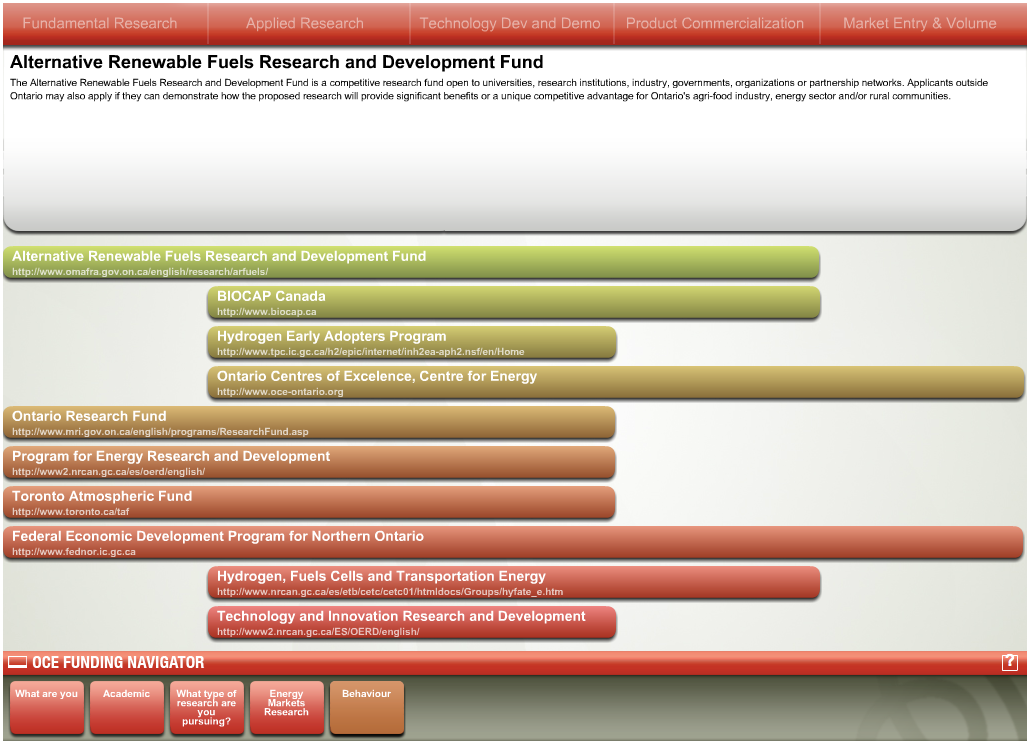Select Federal Economic Development Program for Northern Ontario
Screen dimensions: 1031x746
(x=514, y=543)
